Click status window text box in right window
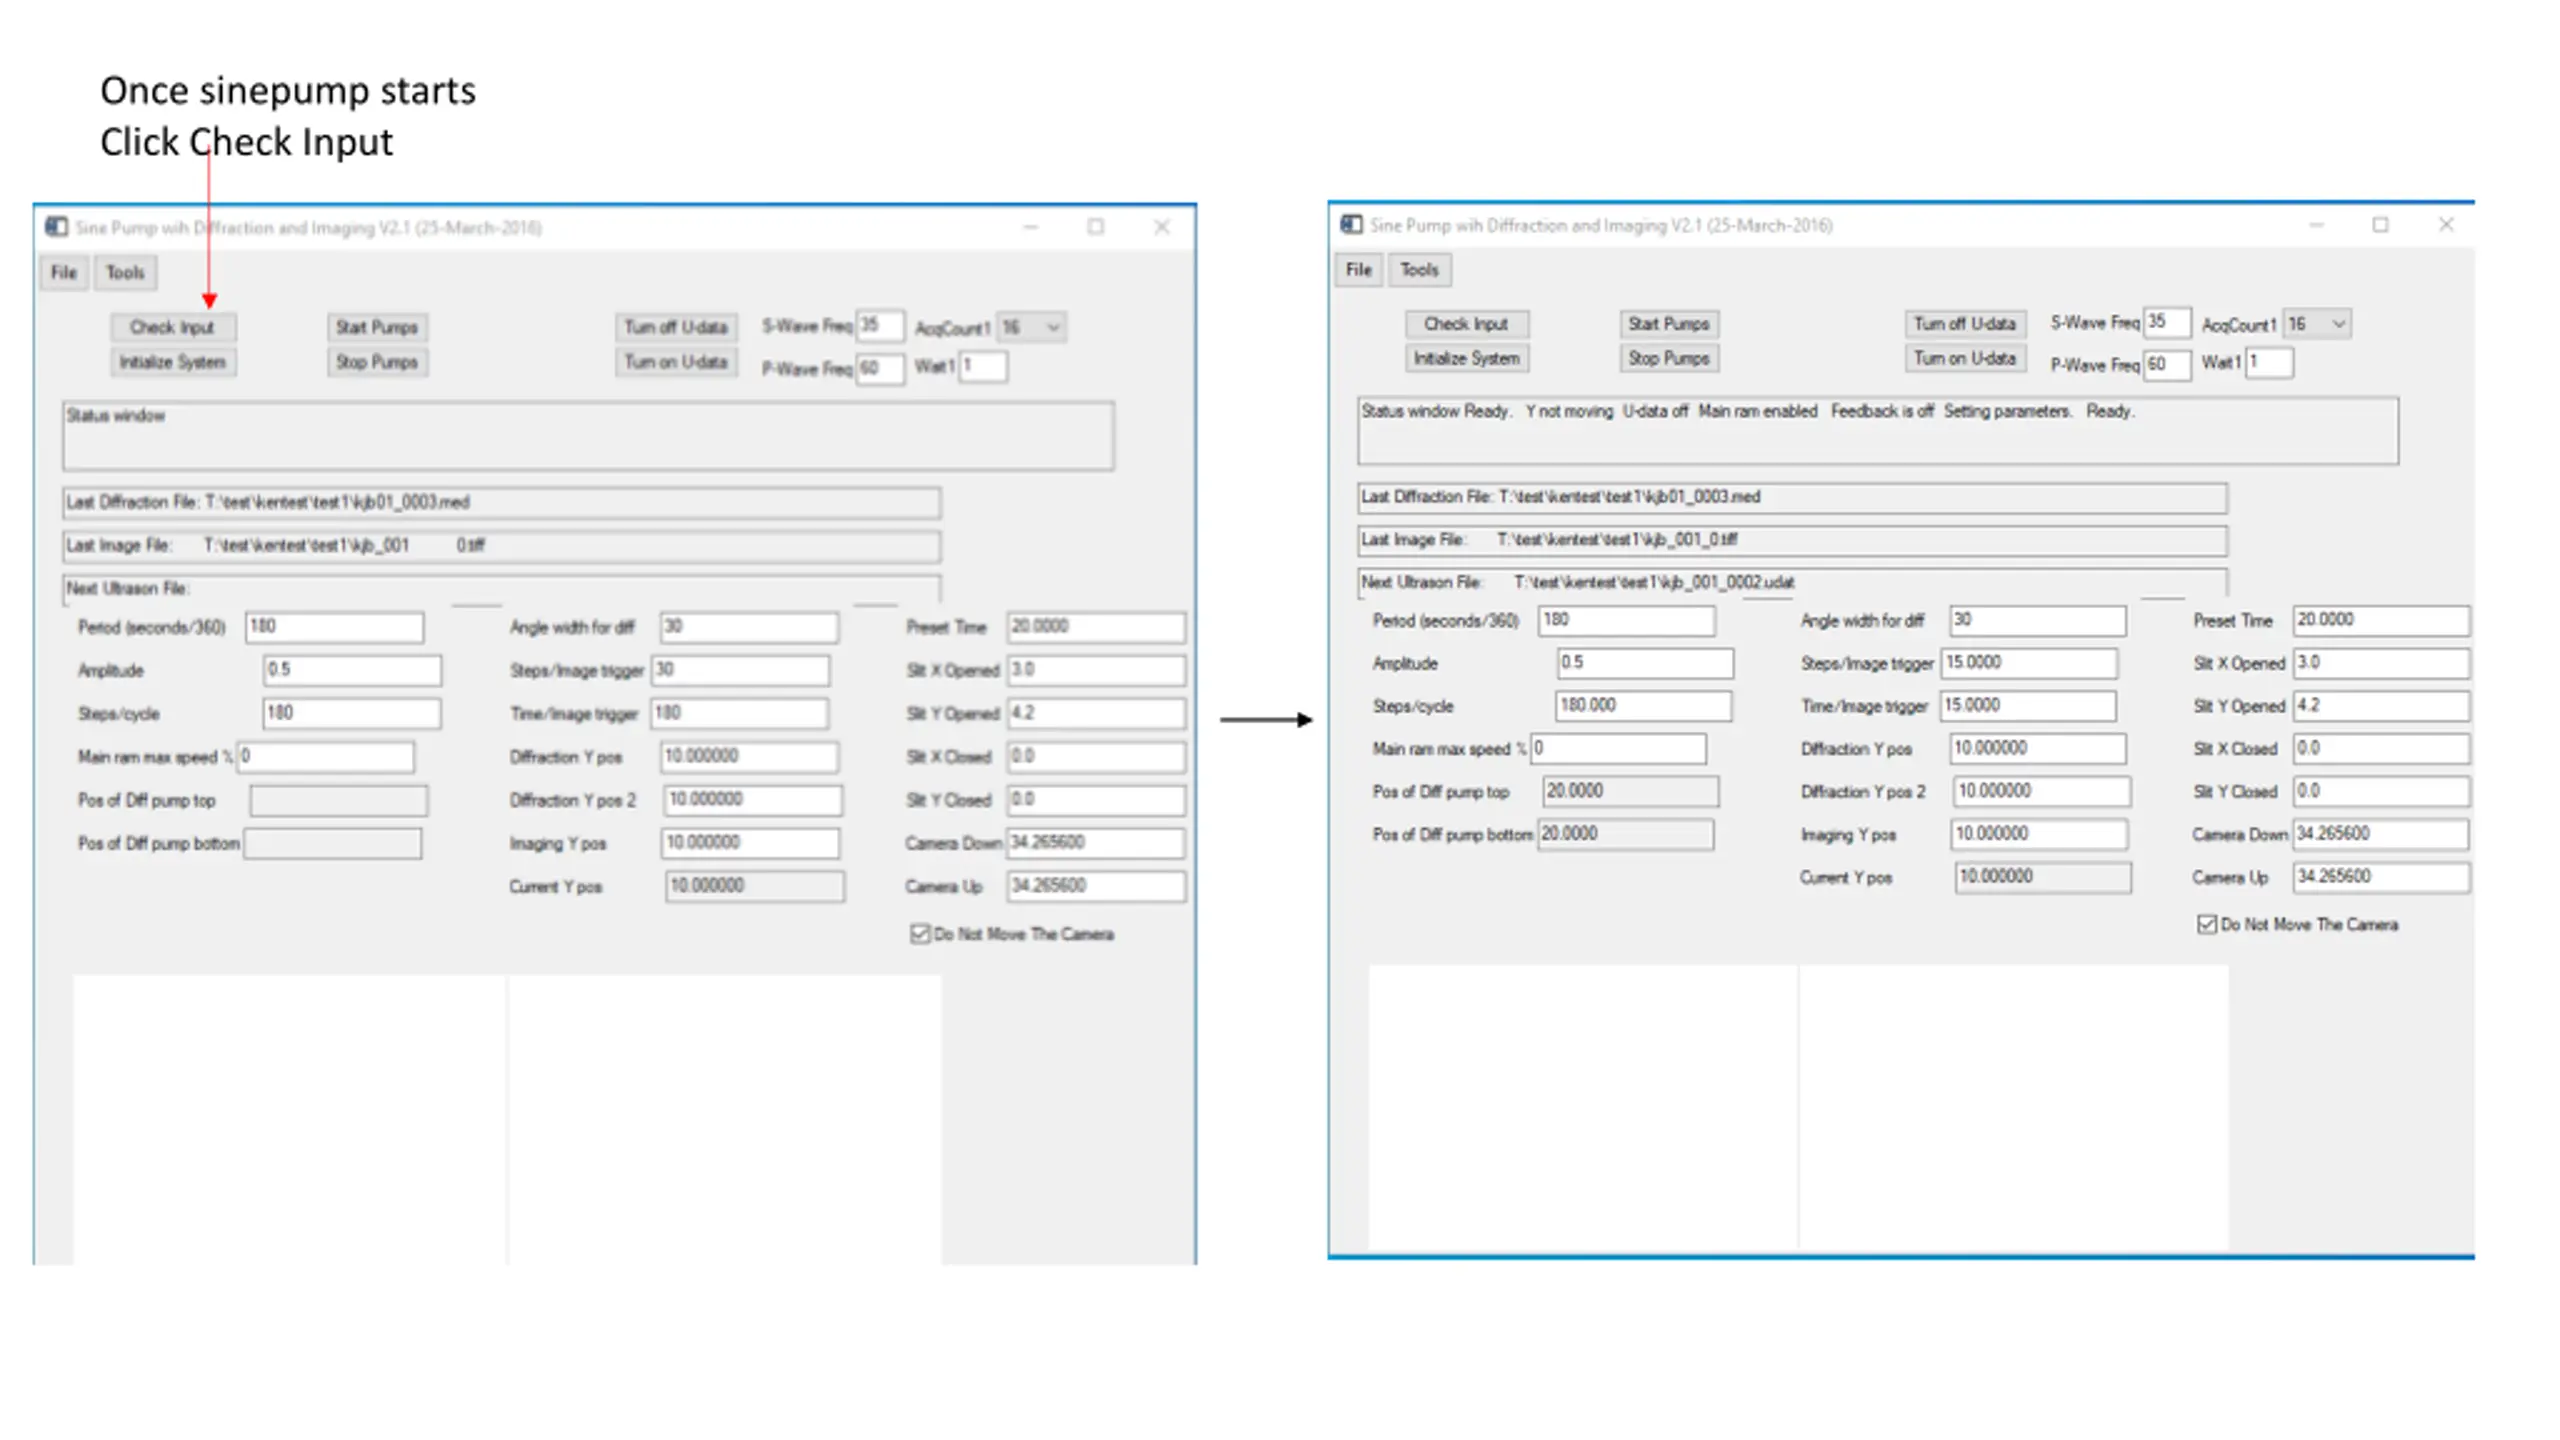2560x1440 pixels. tap(1878, 431)
